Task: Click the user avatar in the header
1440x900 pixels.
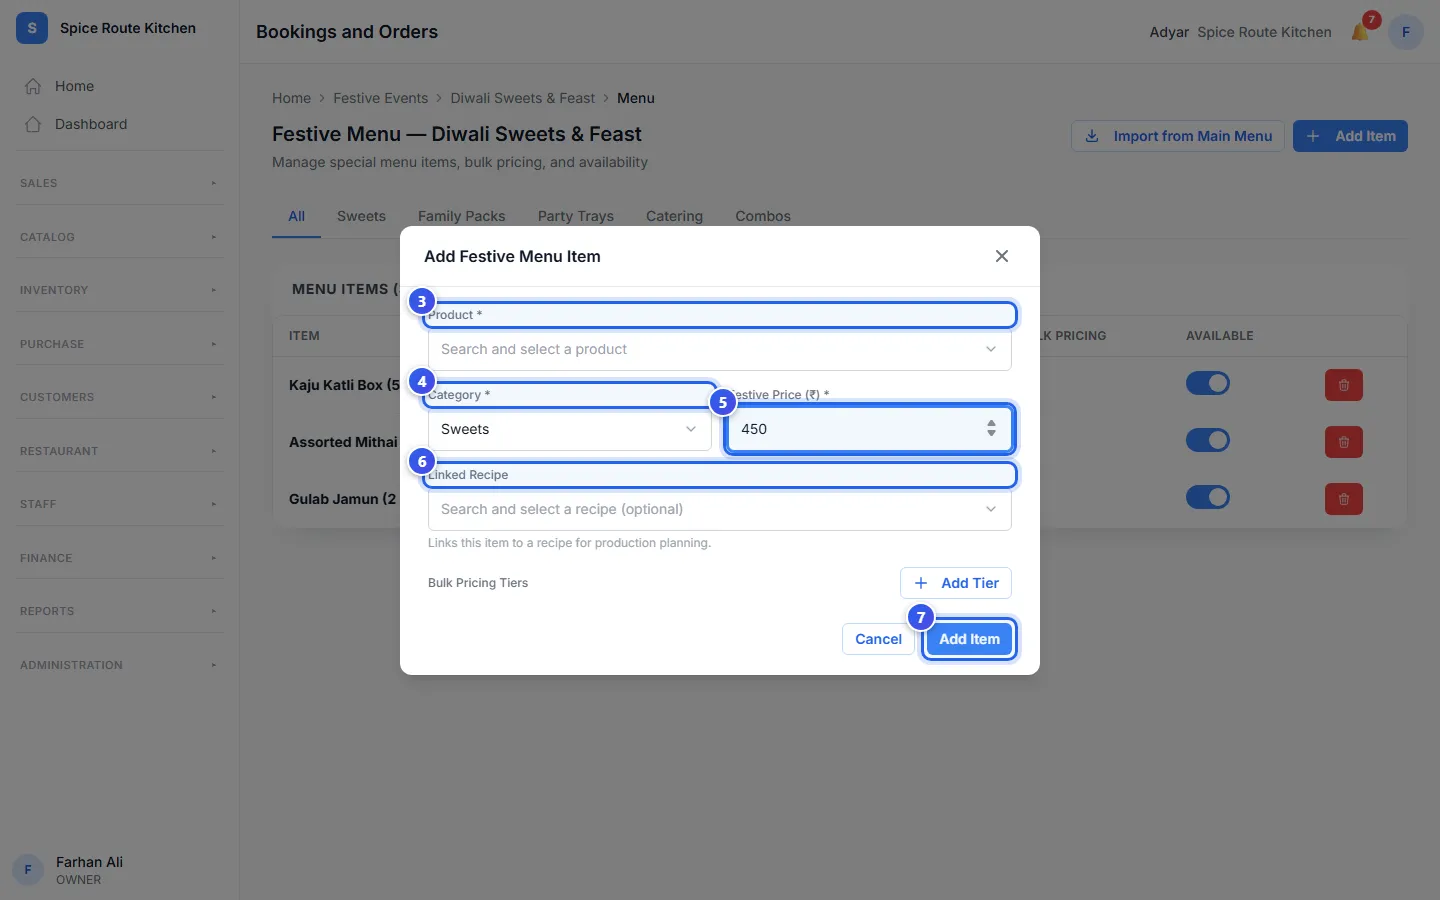Action: (1405, 32)
